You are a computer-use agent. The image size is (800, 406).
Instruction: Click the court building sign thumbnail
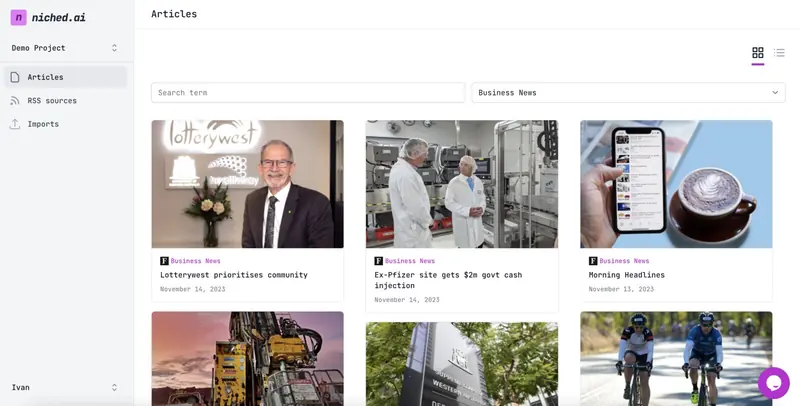pos(462,364)
